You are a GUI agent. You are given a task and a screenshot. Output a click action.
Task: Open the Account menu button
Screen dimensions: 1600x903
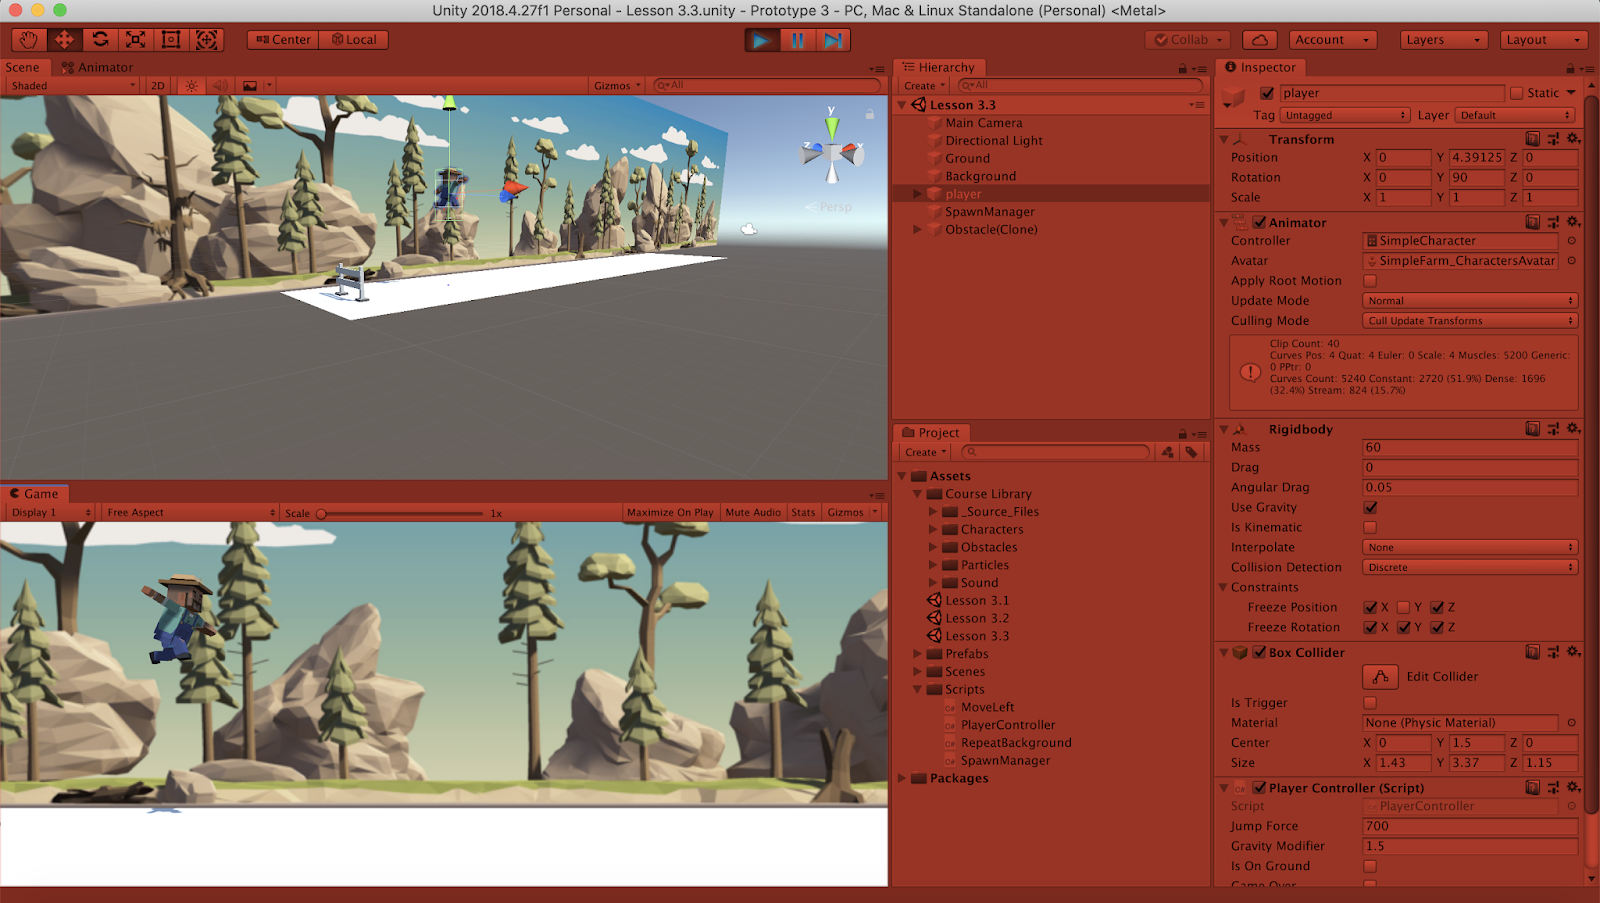1332,40
